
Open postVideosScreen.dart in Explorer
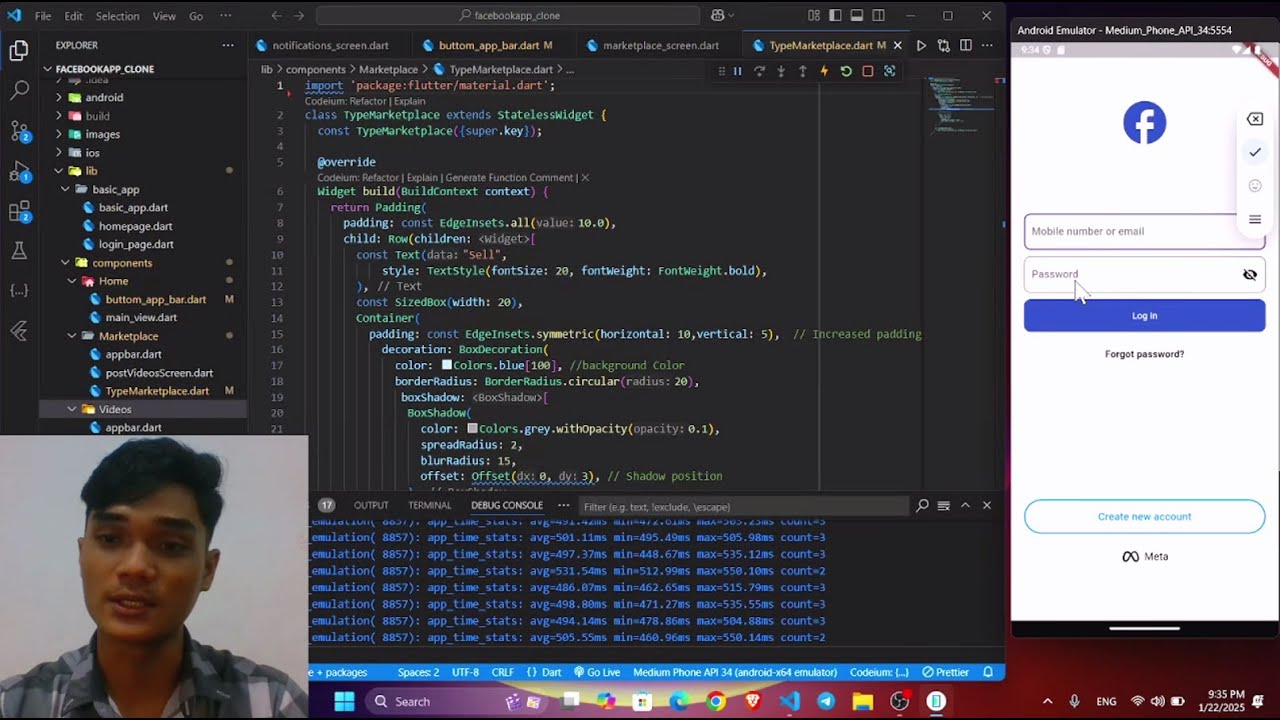click(x=158, y=373)
